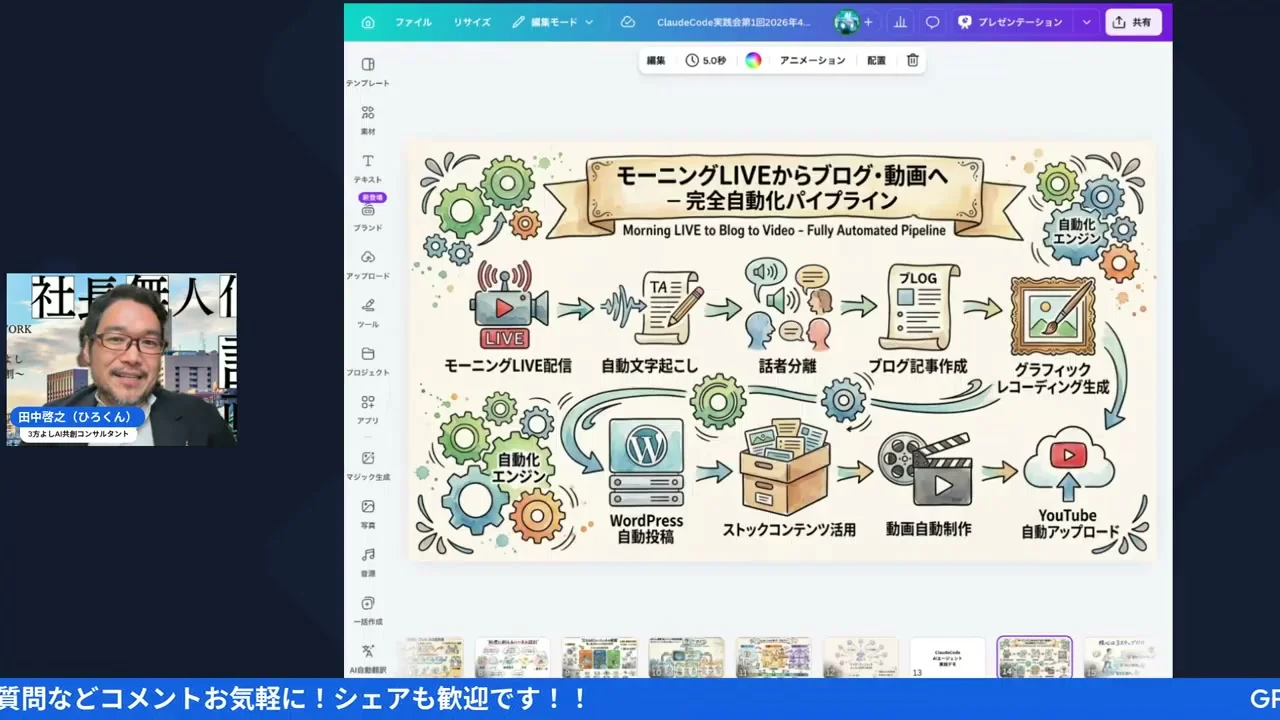The image size is (1280, 720).
Task: View insights via the chart icon
Action: click(899, 21)
